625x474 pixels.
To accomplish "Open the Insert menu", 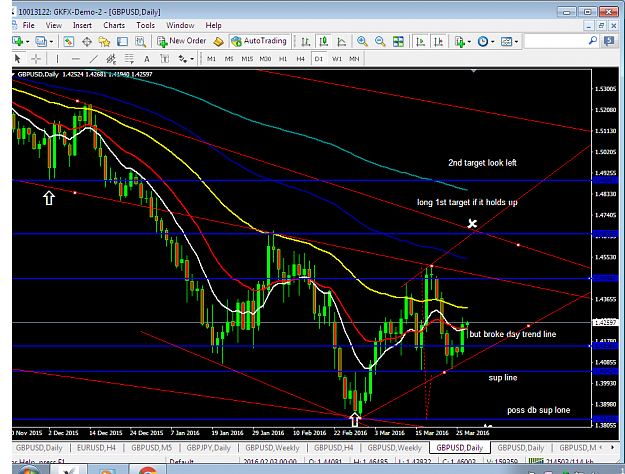I will [82, 25].
